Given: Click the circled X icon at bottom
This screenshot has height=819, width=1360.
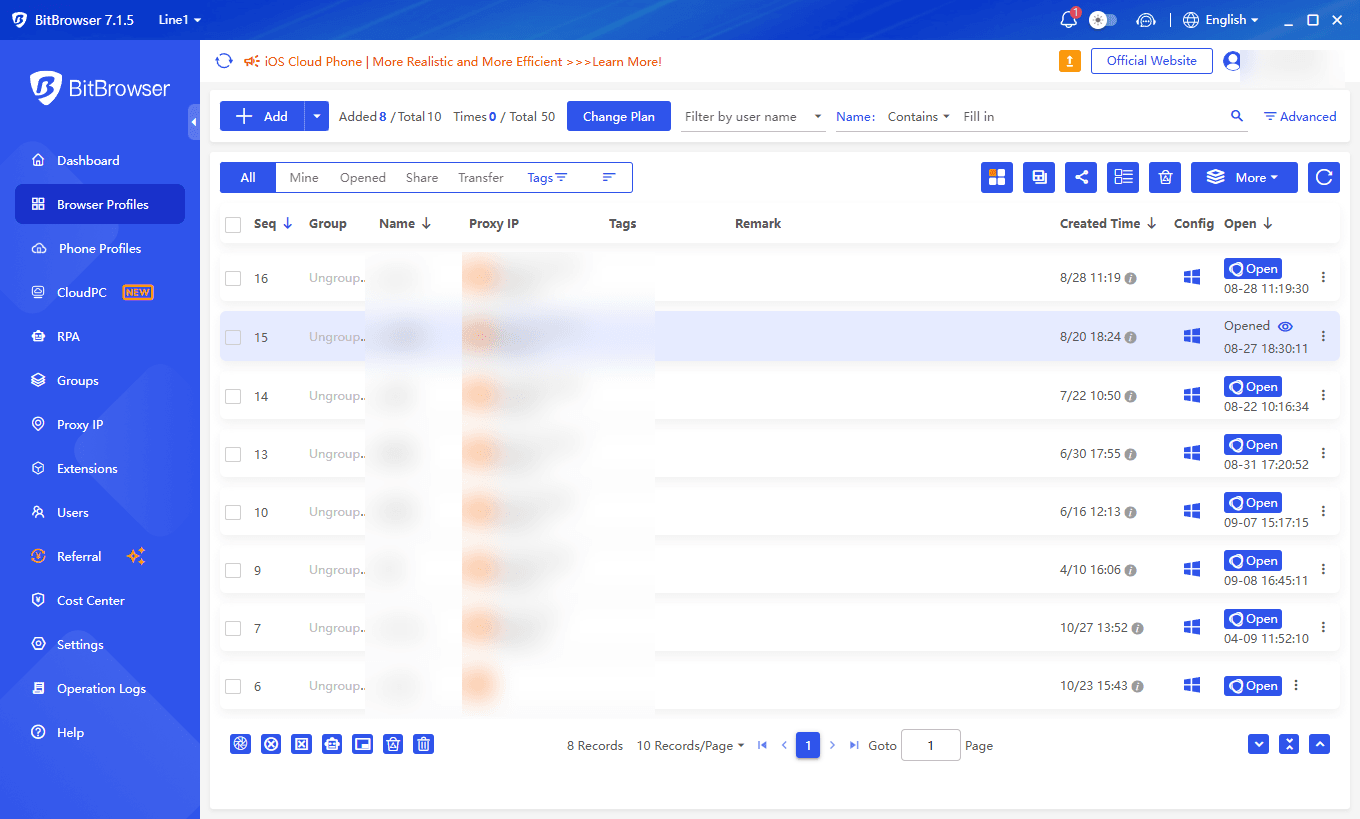Looking at the screenshot, I should (271, 744).
